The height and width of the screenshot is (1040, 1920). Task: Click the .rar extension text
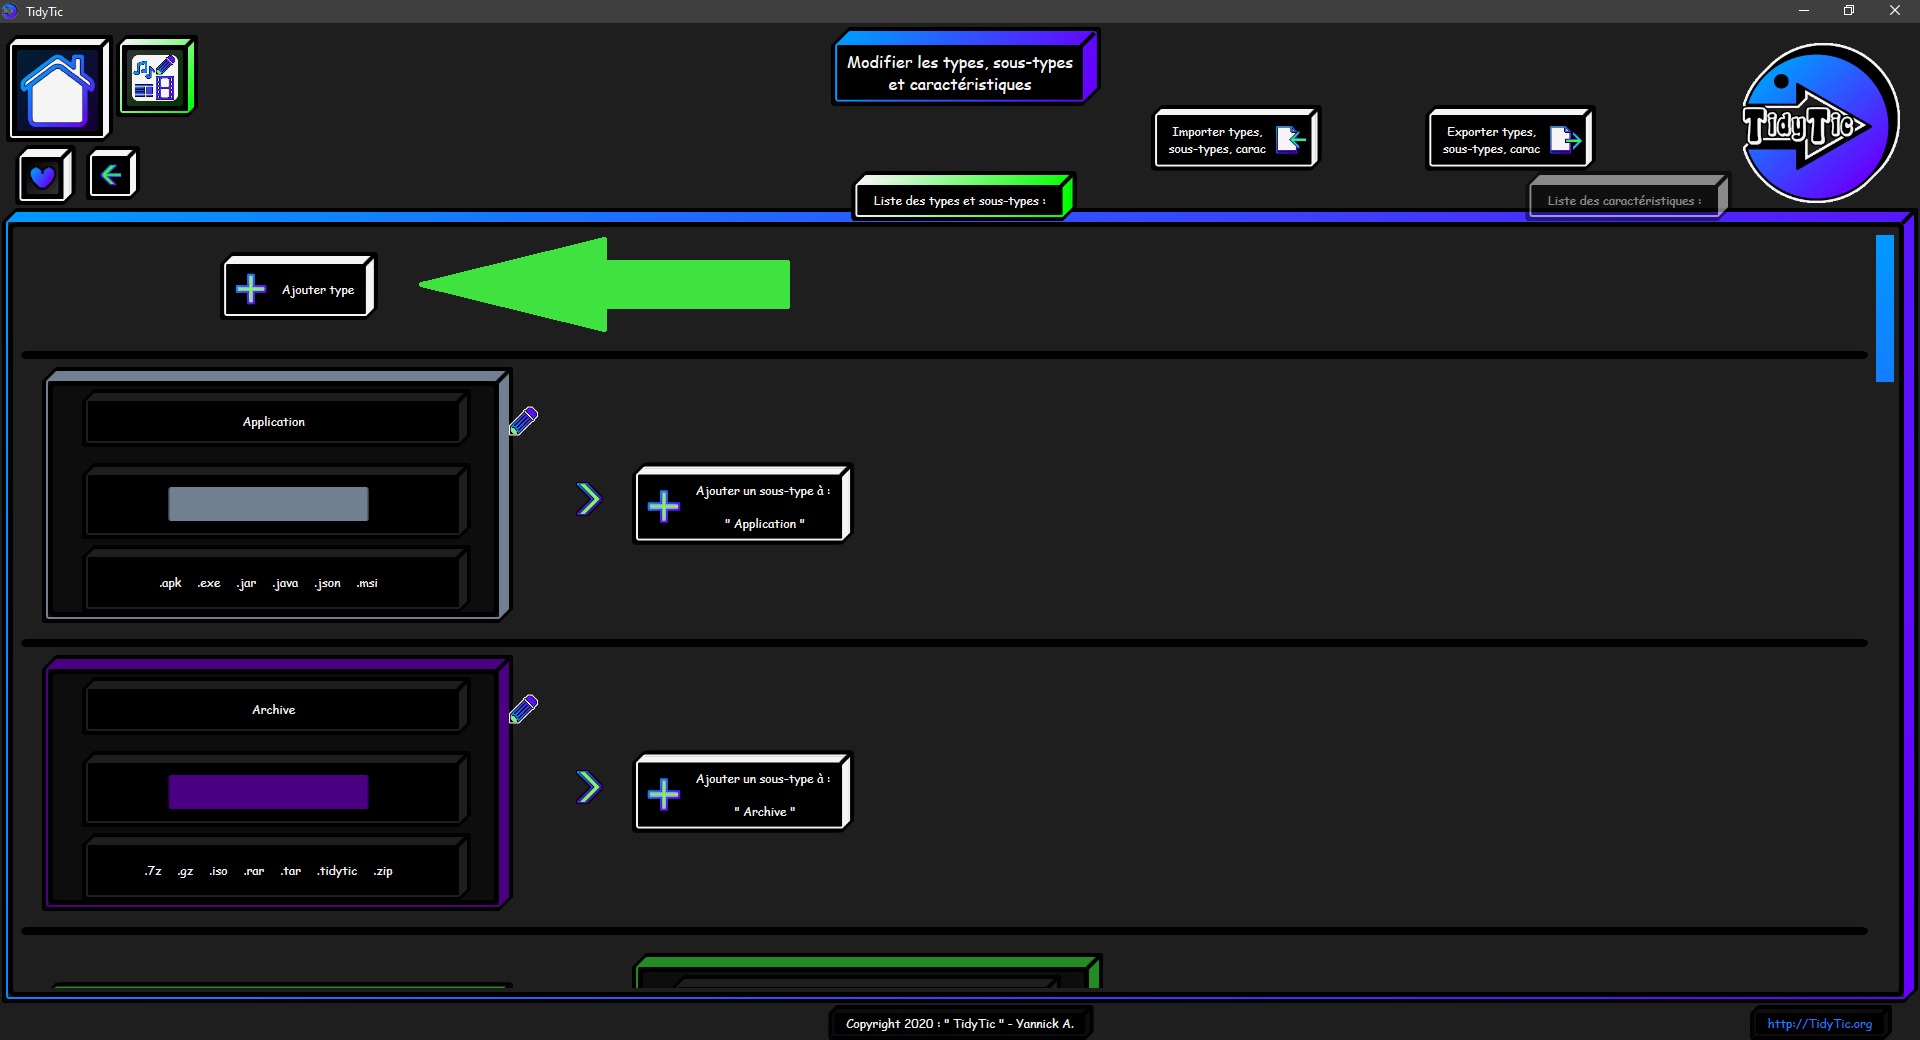coord(254,871)
